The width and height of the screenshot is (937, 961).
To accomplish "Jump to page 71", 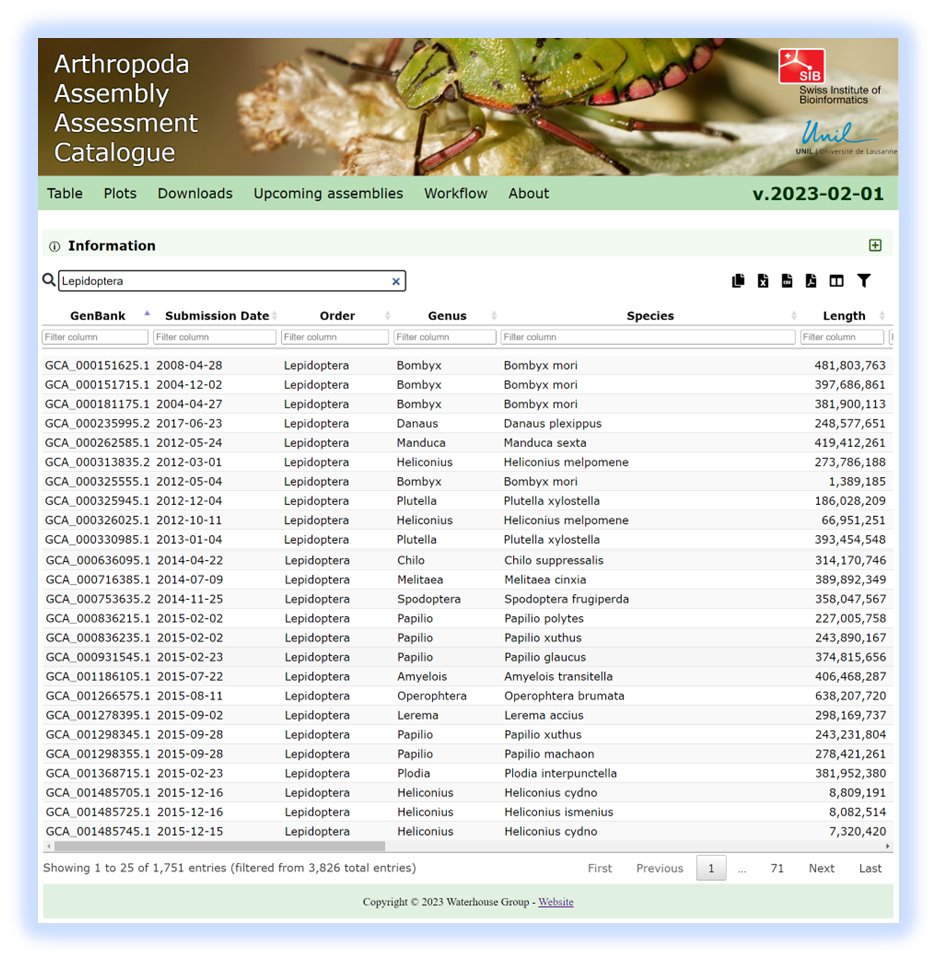I will tap(777, 868).
